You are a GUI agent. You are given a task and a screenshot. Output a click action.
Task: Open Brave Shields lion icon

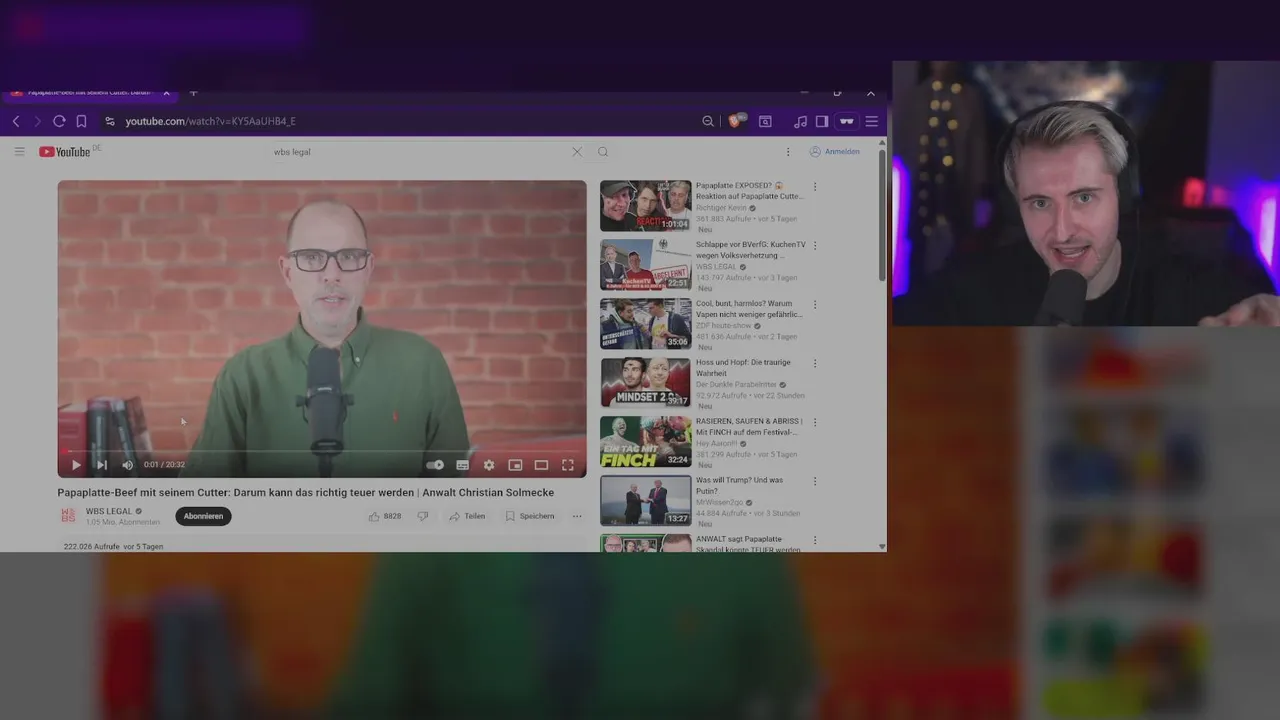click(737, 121)
